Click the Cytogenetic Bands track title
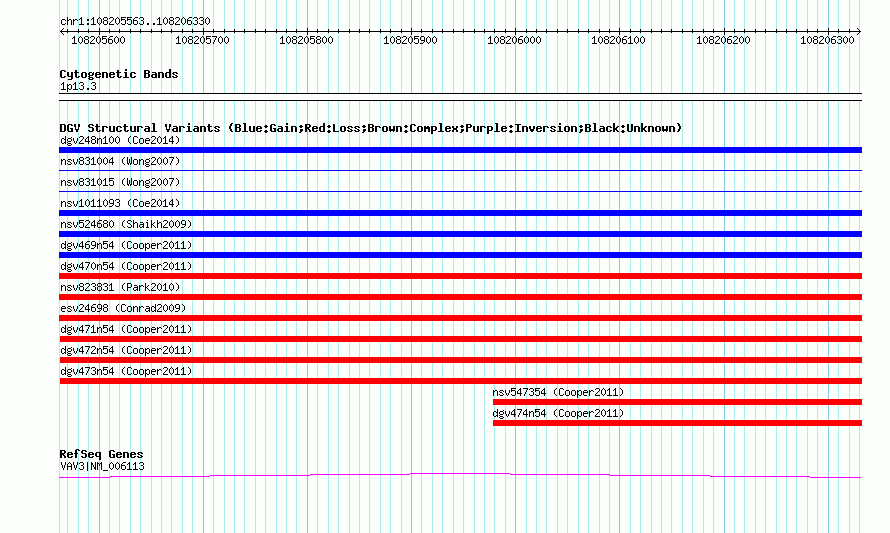This screenshot has width=890, height=533. 119,74
